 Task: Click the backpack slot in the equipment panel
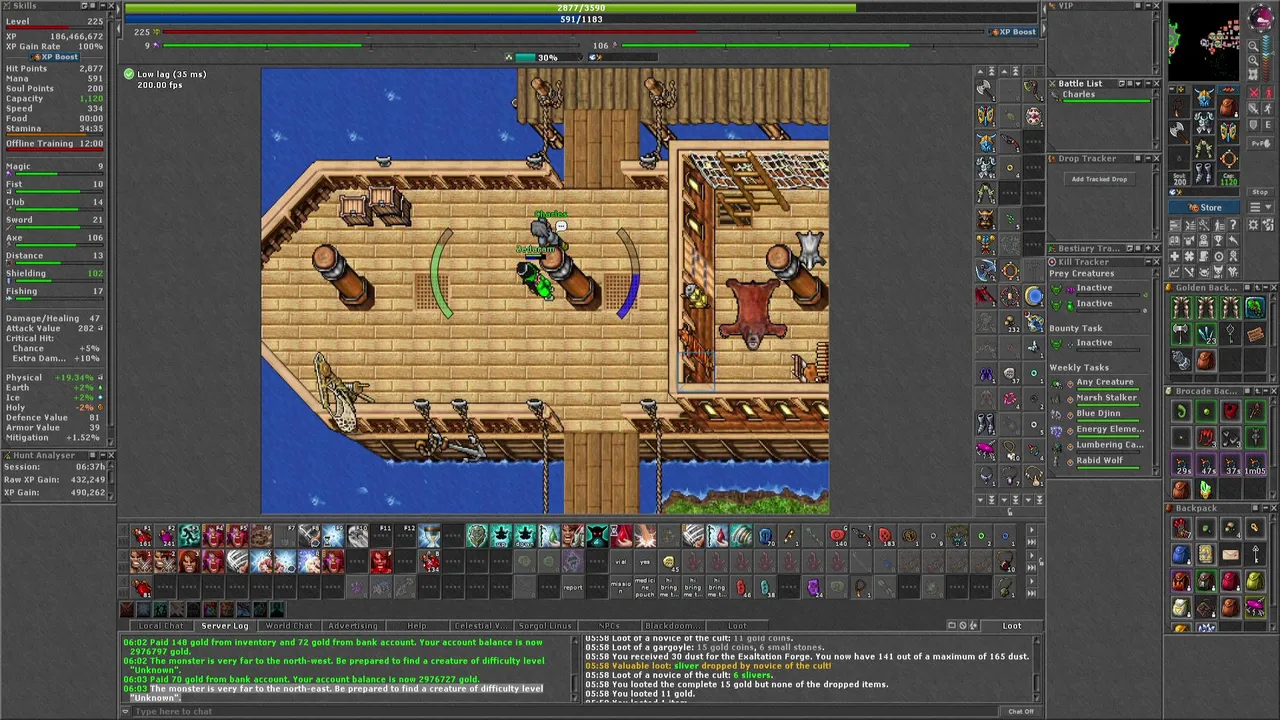[1229, 107]
